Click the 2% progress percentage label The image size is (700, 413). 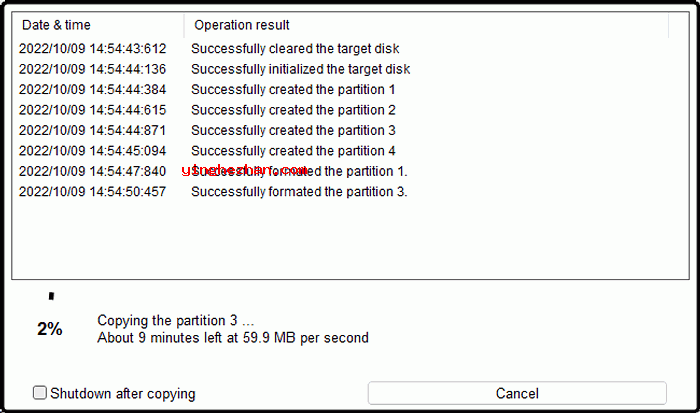pos(50,329)
